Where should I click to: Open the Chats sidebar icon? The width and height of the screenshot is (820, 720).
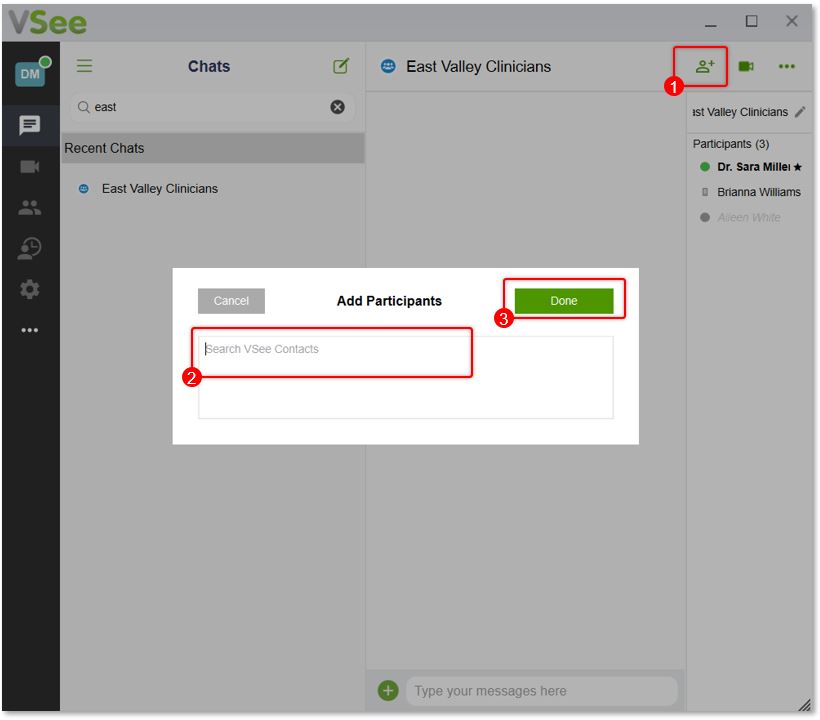(30, 125)
